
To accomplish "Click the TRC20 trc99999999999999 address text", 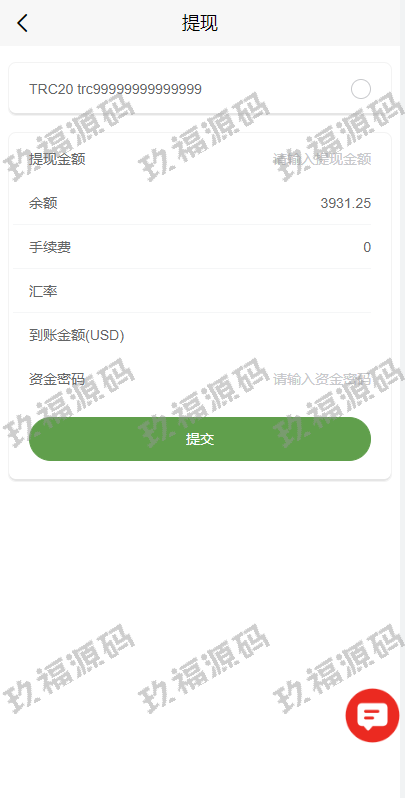I will pyautogui.click(x=115, y=89).
